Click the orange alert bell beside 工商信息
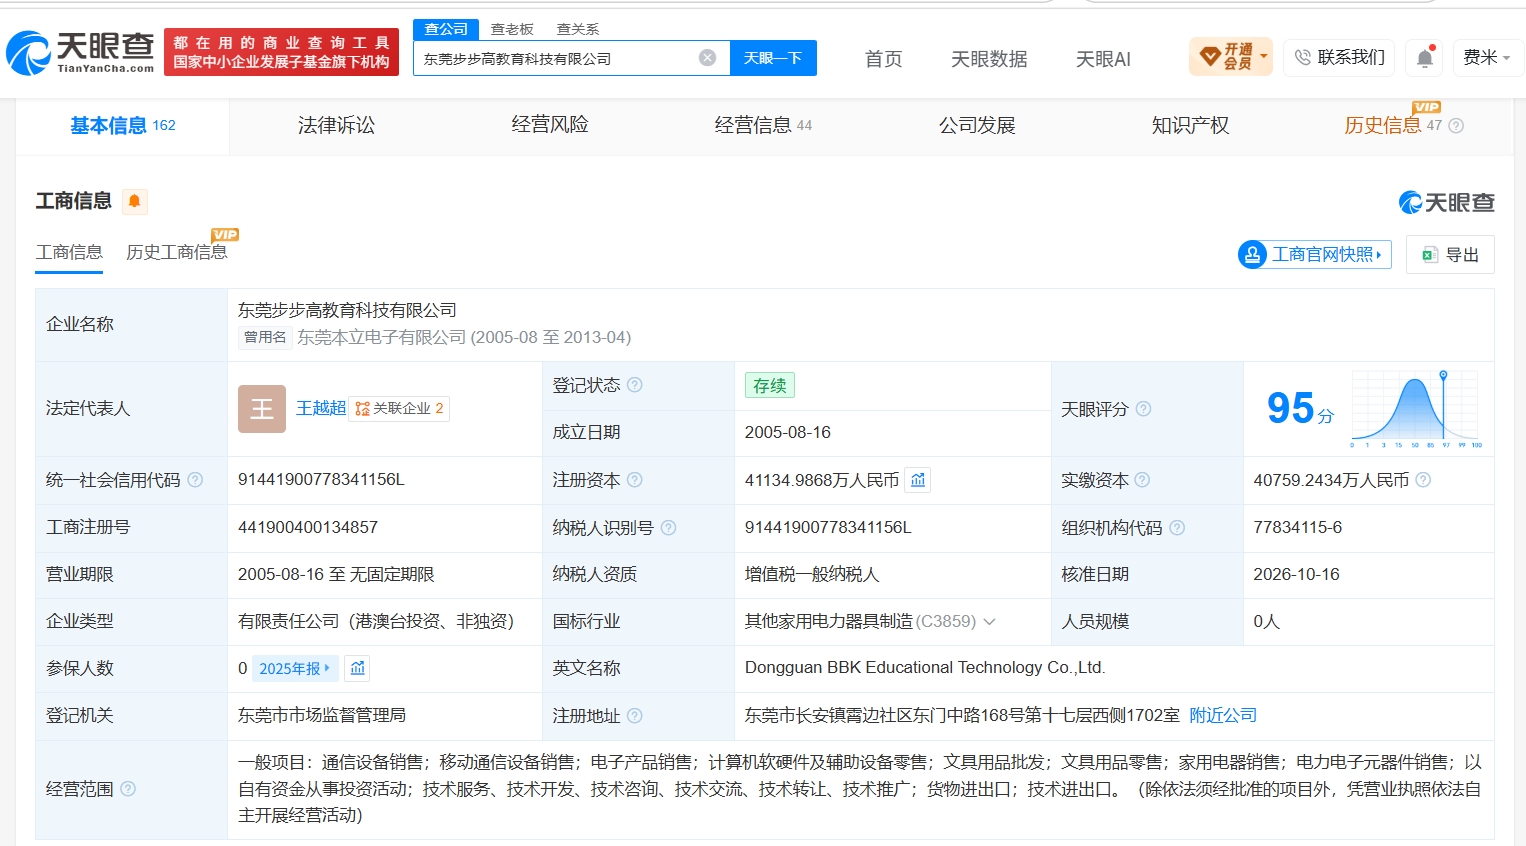 134,202
